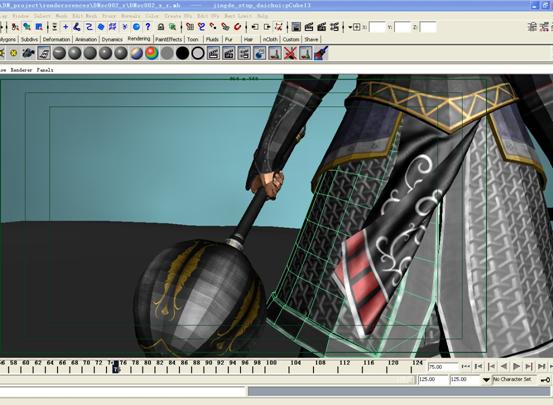The image size is (553, 405).
Task: Click the render globals clapperboard shelf icon
Action: coord(244,53)
